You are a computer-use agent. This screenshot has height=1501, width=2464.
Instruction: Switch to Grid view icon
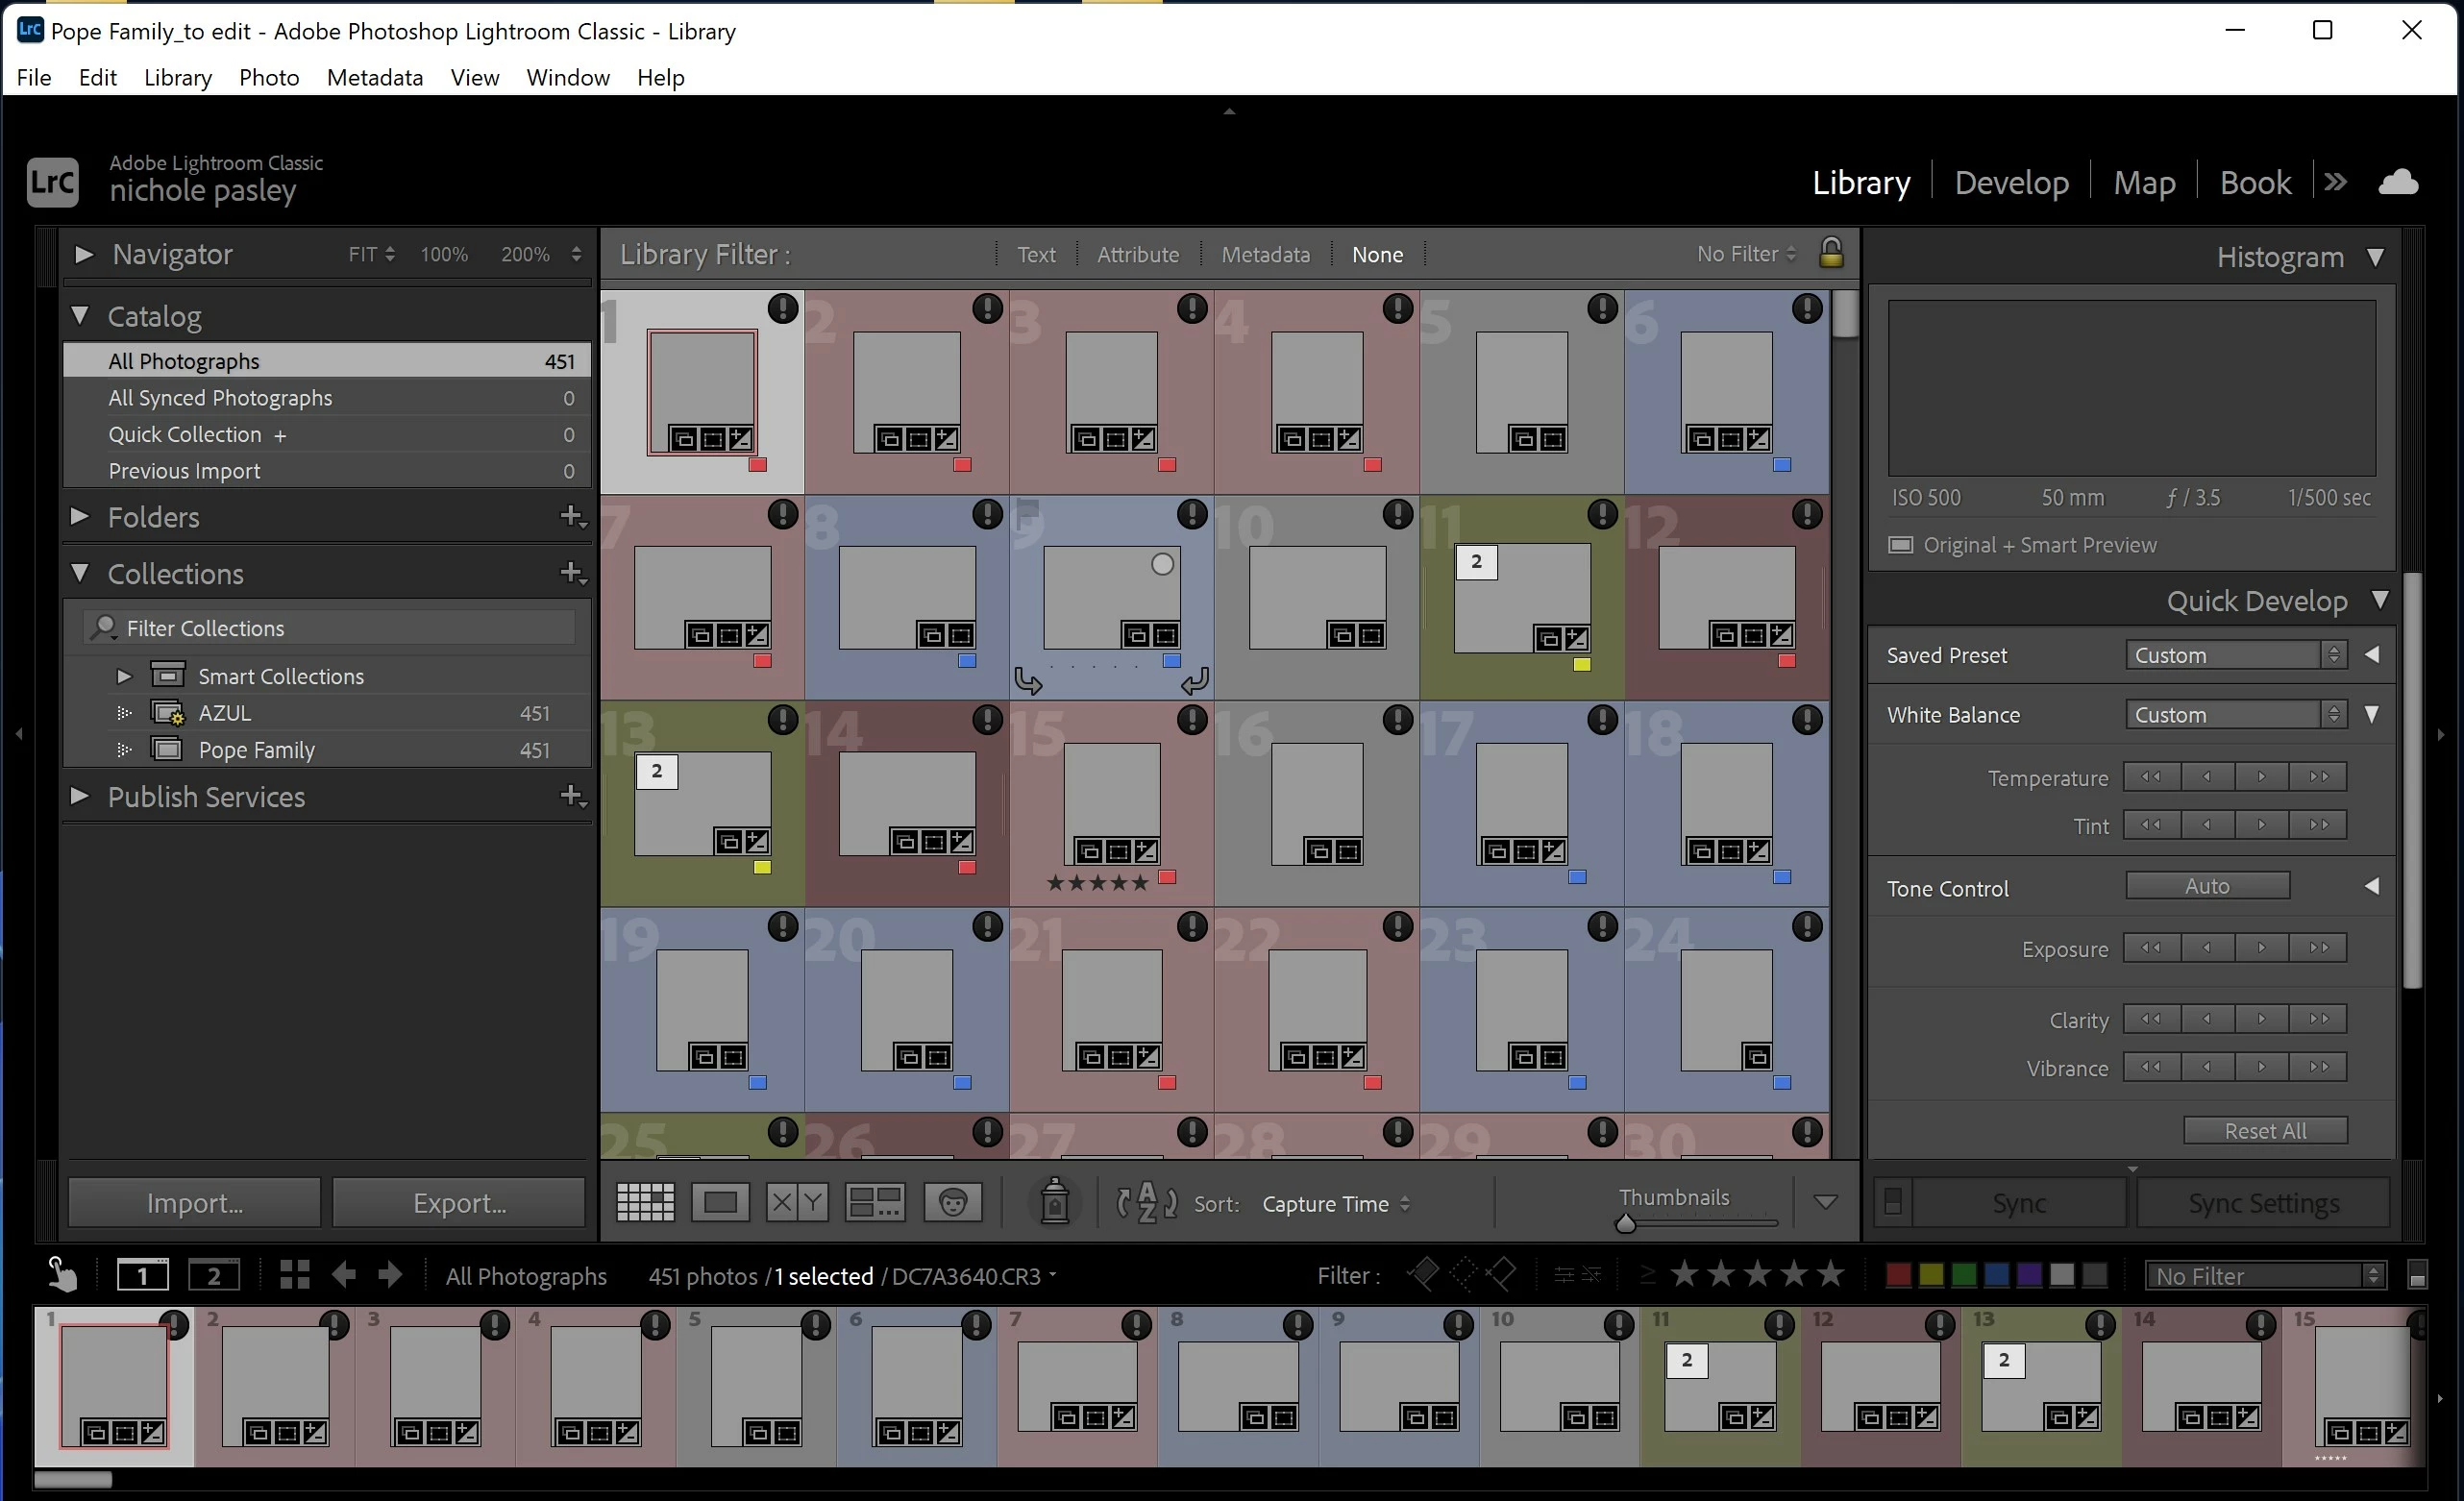[x=645, y=1202]
